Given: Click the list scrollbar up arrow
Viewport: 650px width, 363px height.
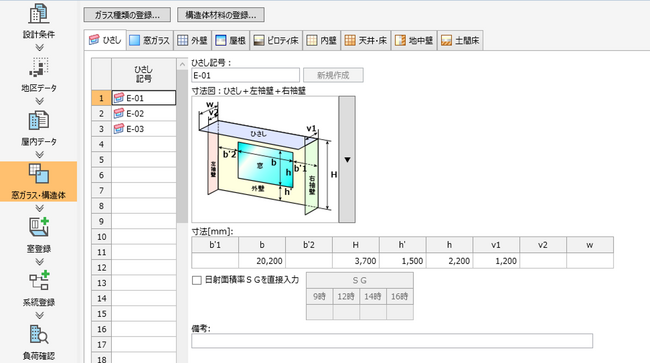Looking at the screenshot, I should (x=182, y=64).
